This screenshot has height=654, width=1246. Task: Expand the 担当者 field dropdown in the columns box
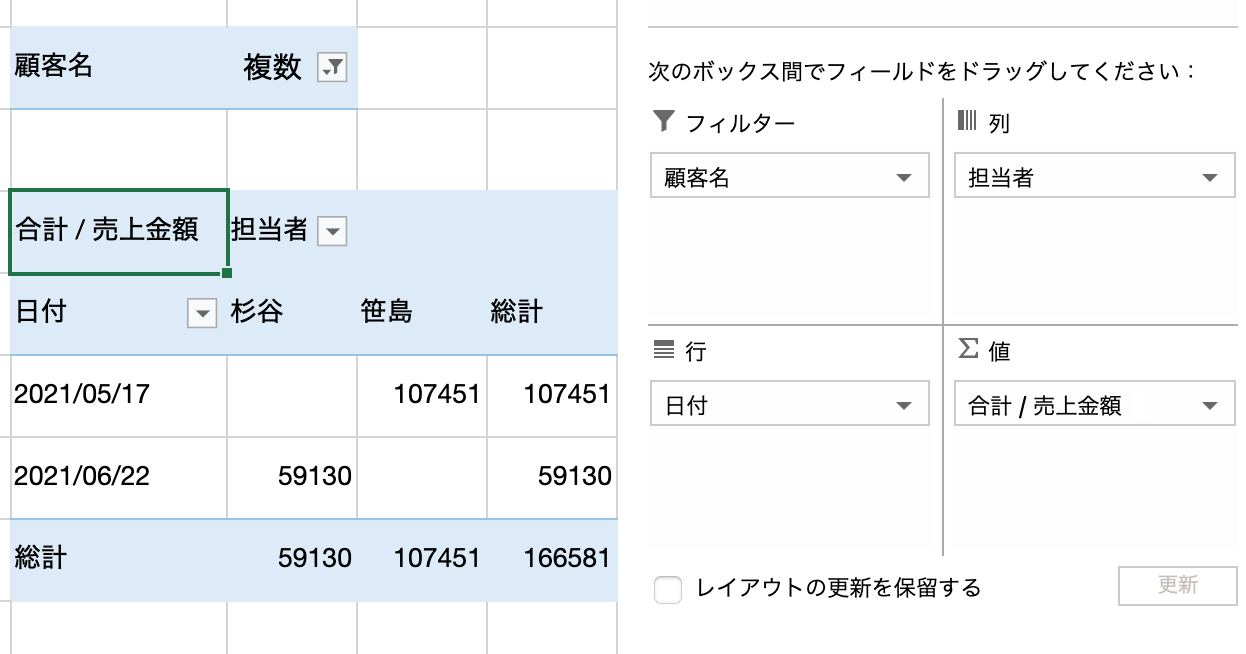tap(1210, 179)
